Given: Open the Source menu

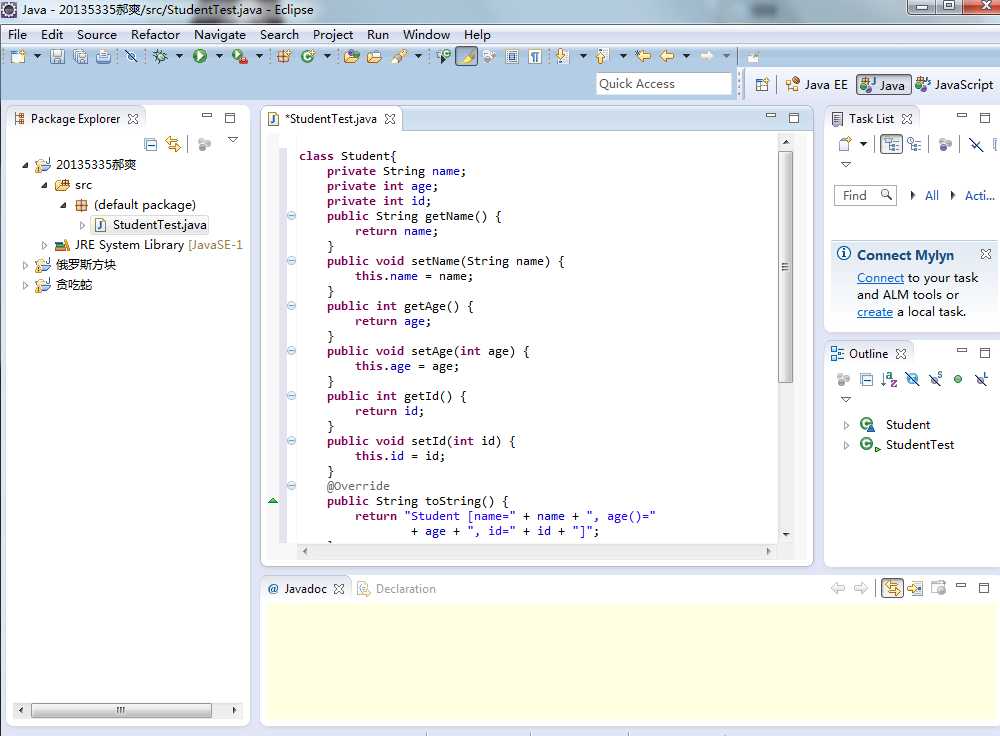Looking at the screenshot, I should coord(96,34).
